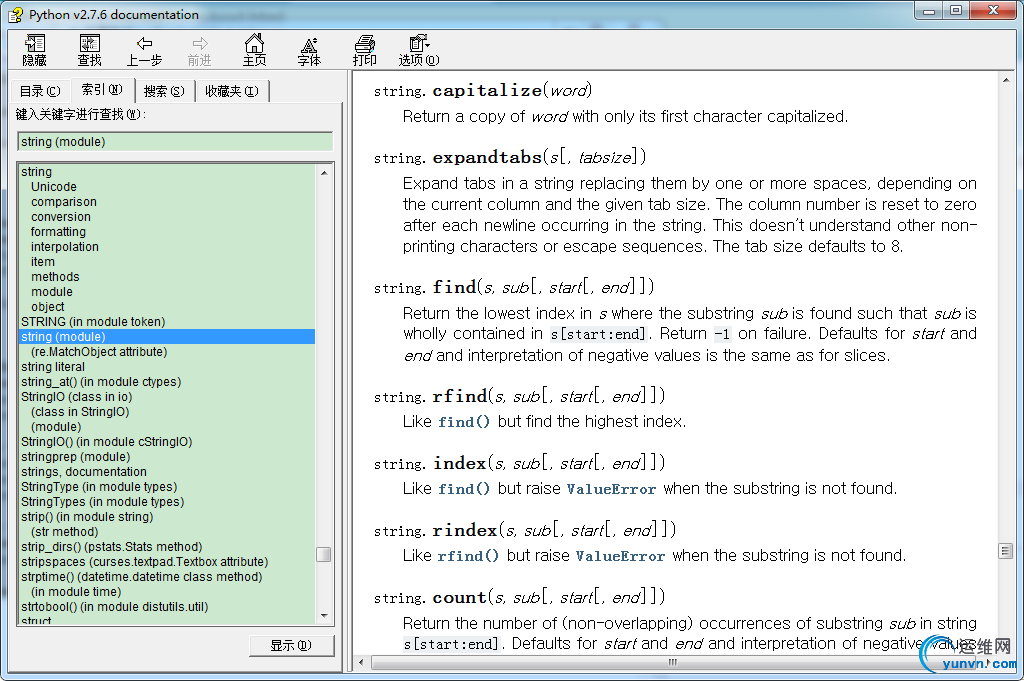Open the ValueError link under index

click(x=611, y=489)
